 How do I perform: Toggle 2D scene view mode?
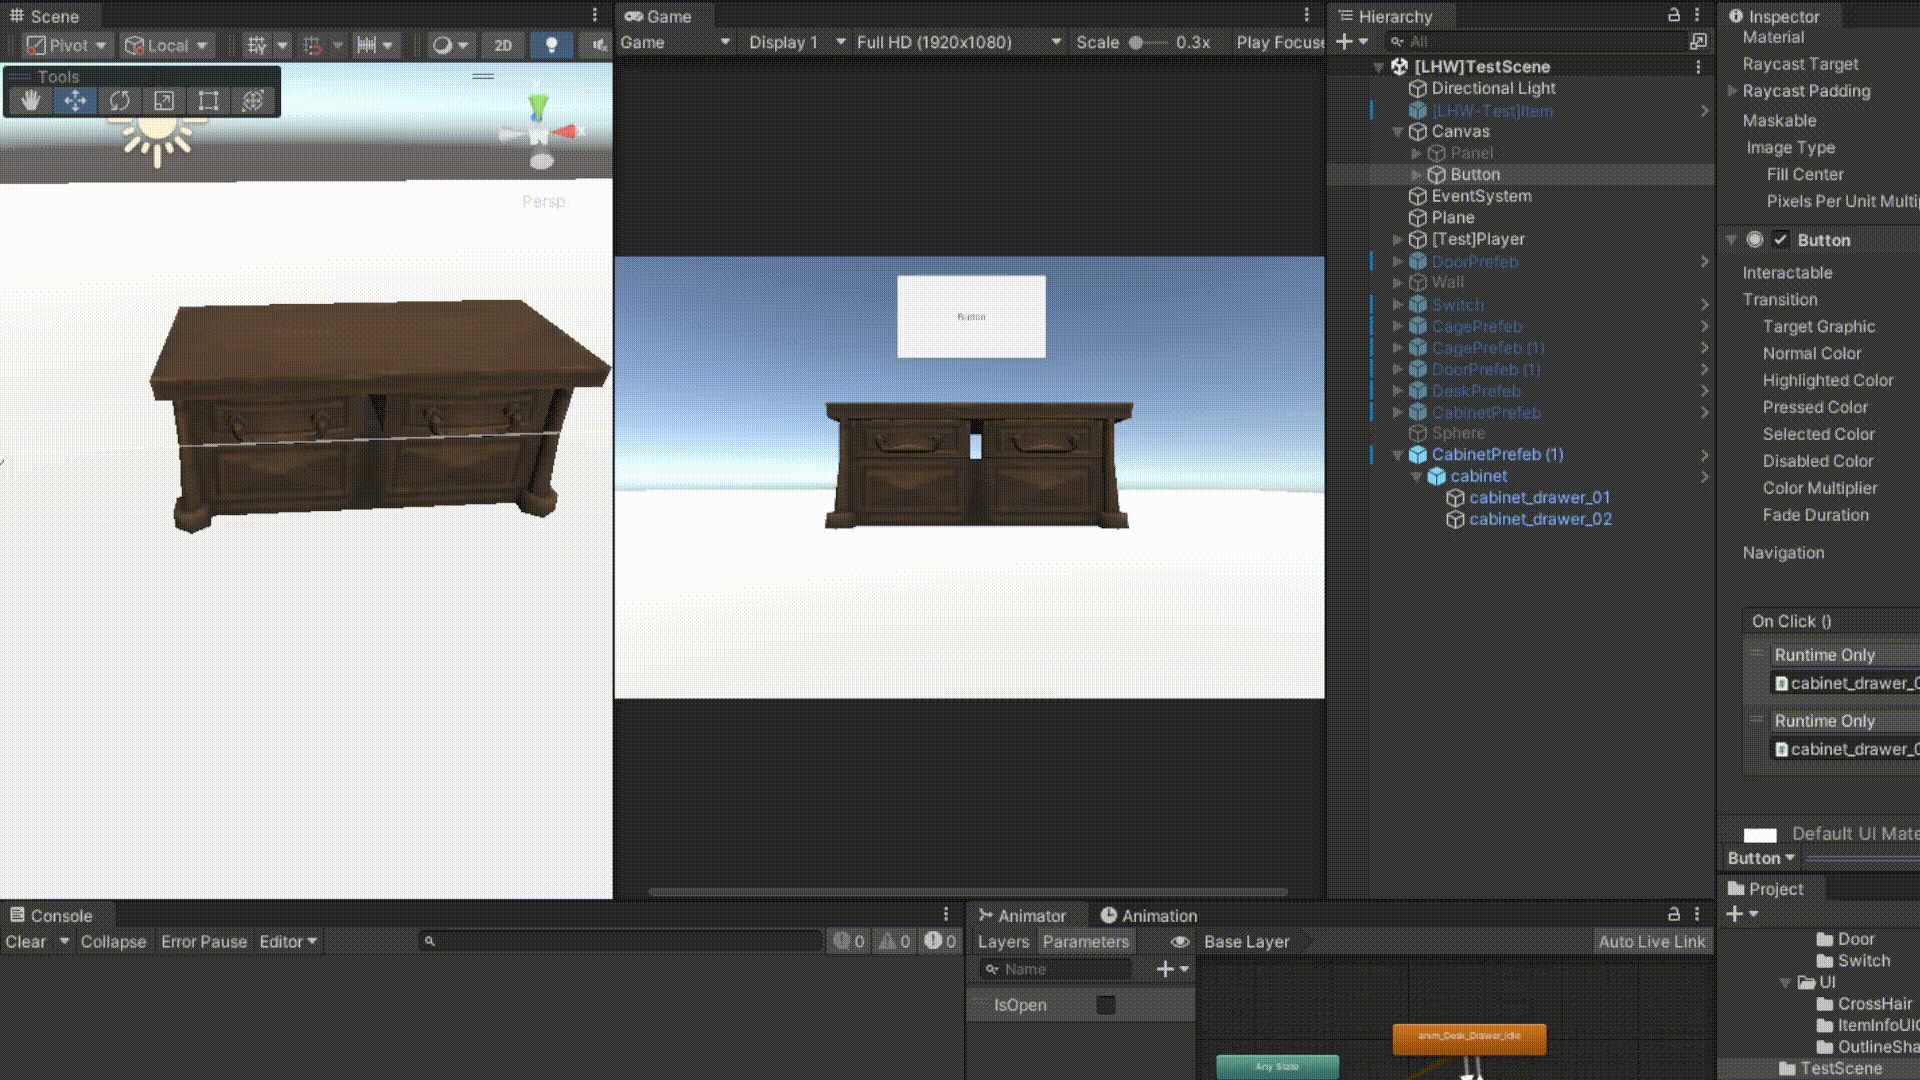point(503,45)
